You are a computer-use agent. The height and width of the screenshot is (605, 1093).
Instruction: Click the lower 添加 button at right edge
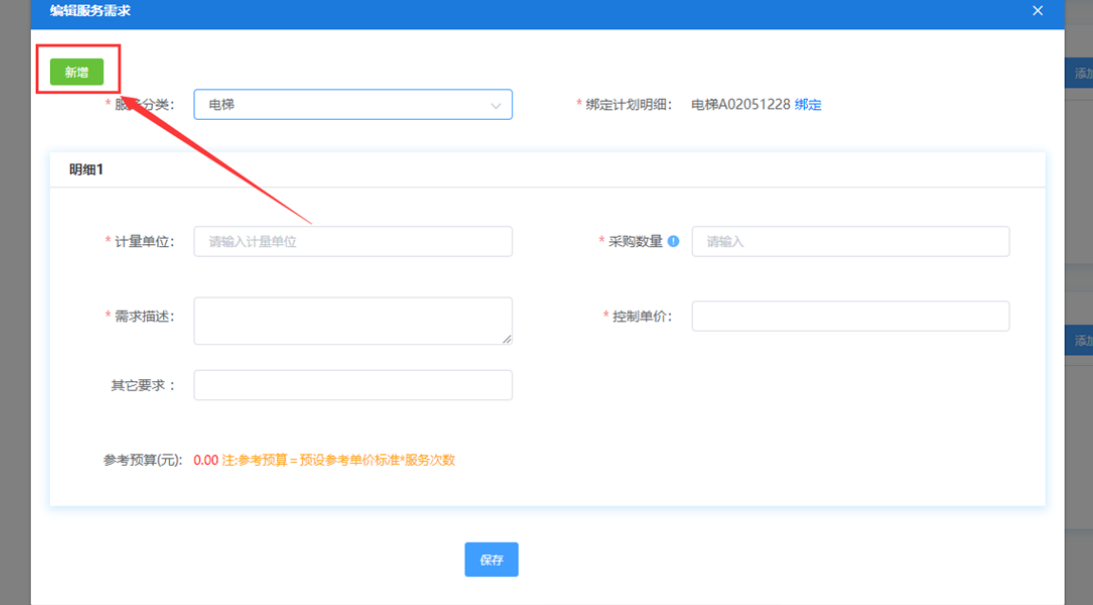(1082, 340)
